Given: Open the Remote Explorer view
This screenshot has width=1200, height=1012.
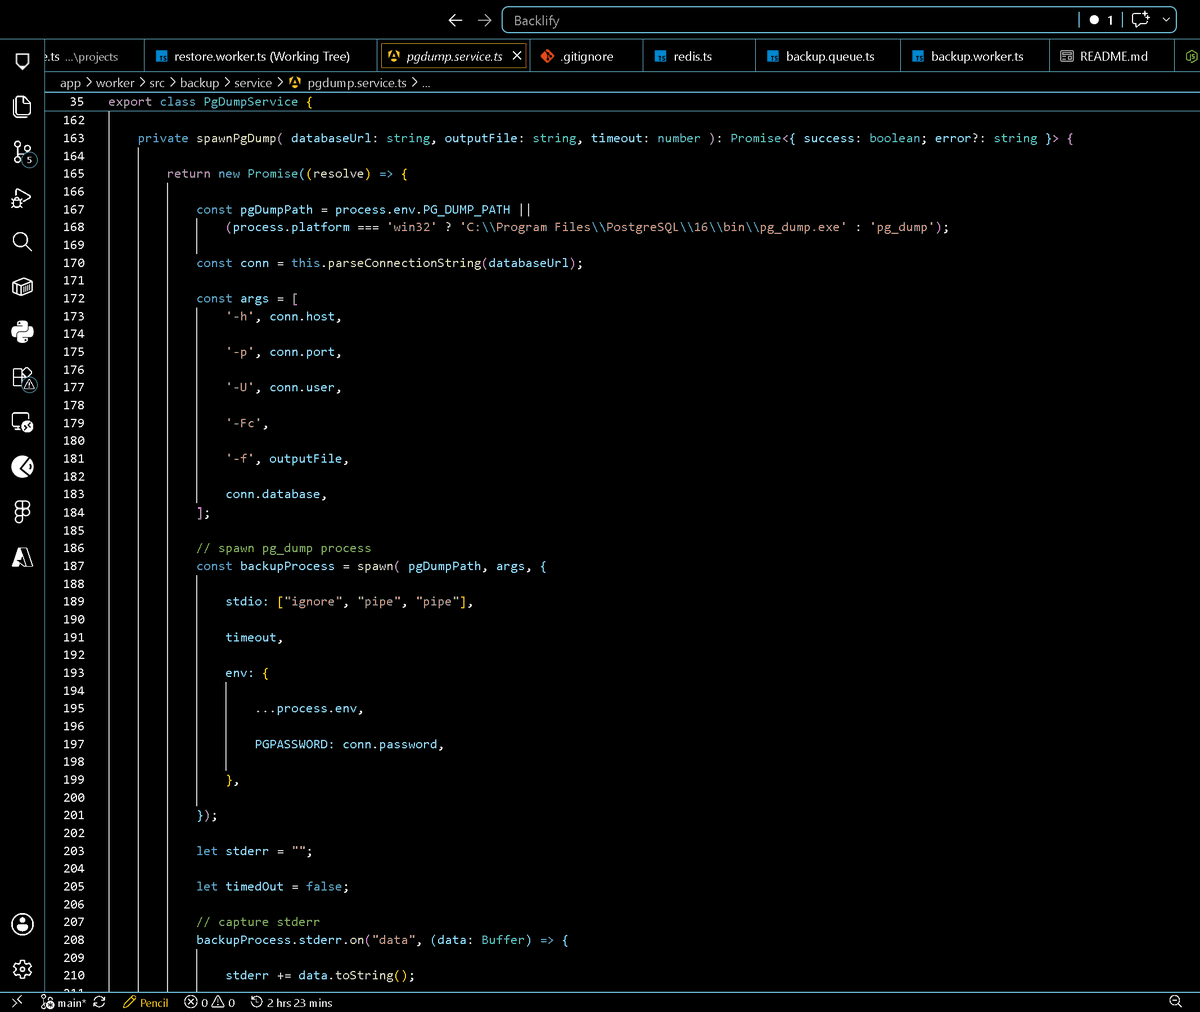Looking at the screenshot, I should (22, 422).
